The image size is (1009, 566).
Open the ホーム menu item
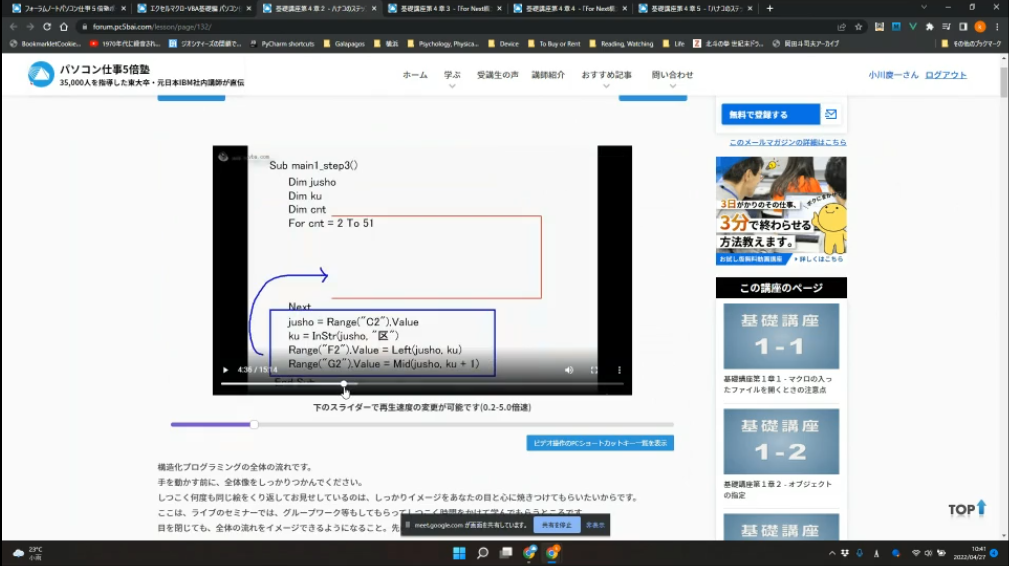point(415,75)
